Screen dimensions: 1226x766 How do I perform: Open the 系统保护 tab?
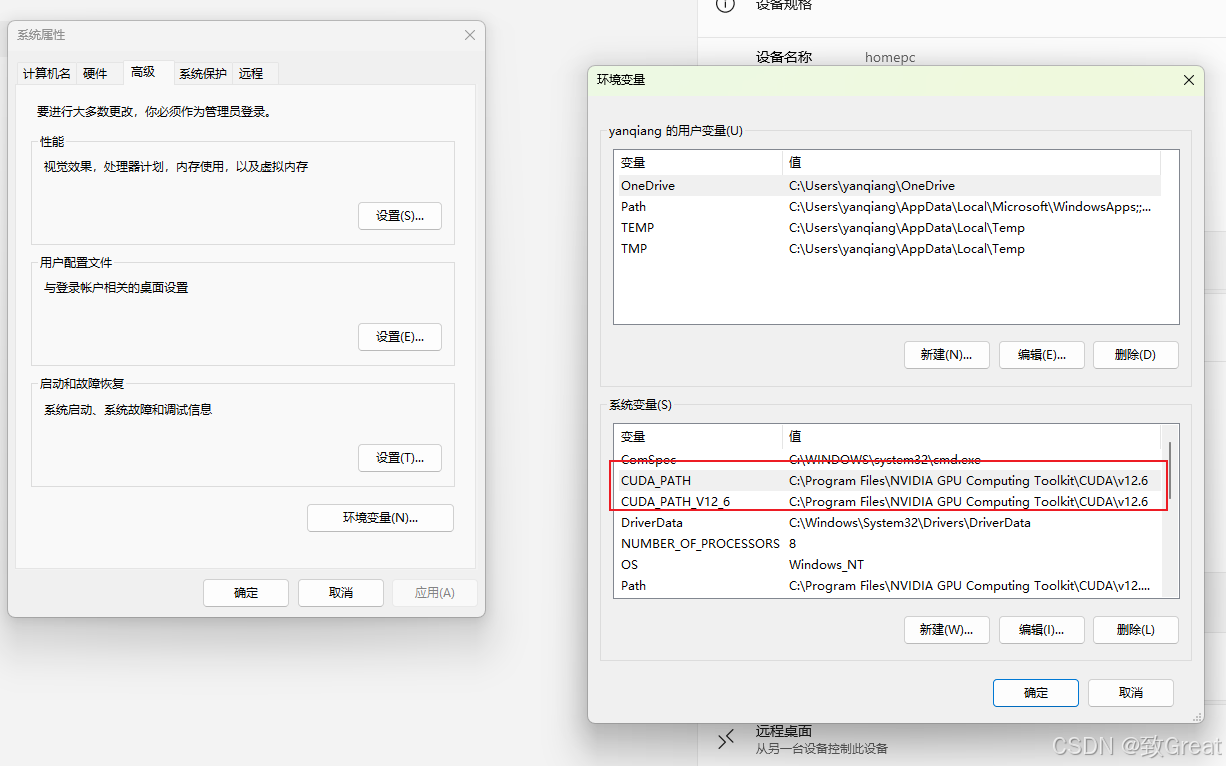coord(203,73)
